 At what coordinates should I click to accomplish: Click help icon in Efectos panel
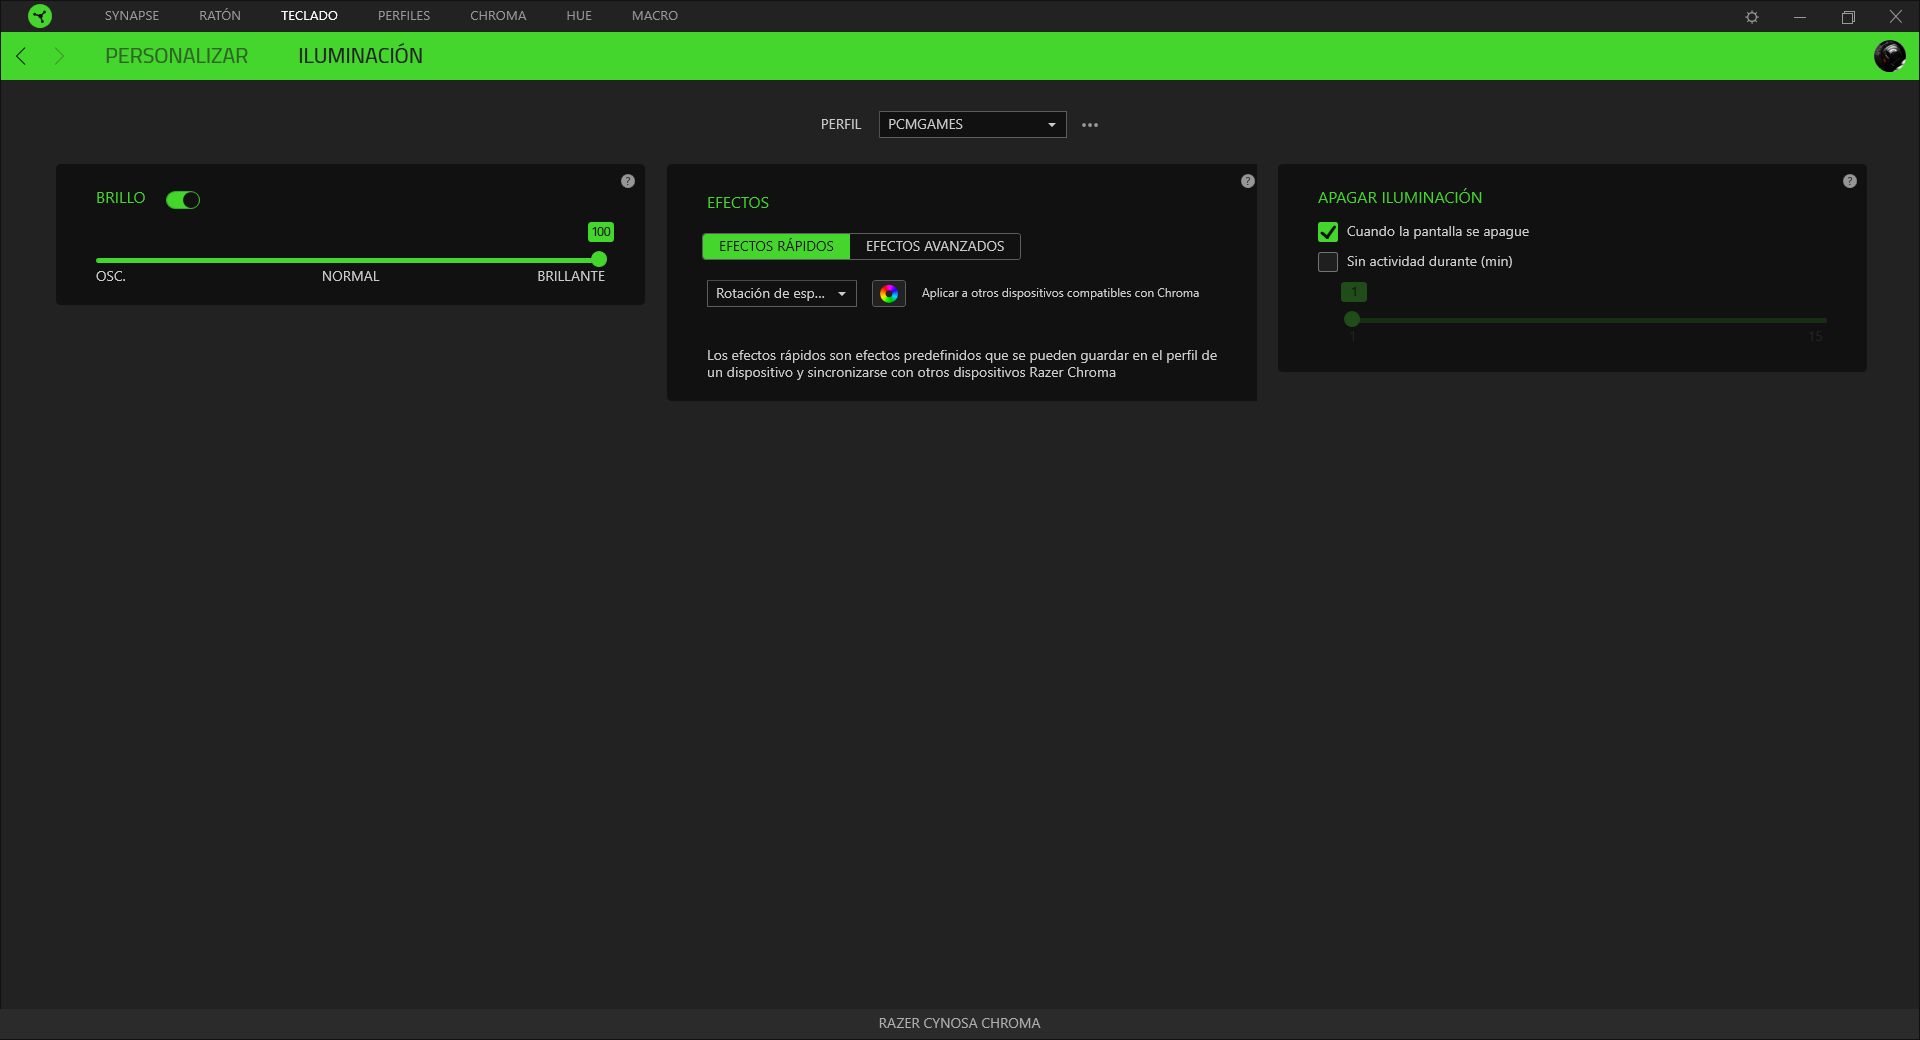coord(1248,181)
